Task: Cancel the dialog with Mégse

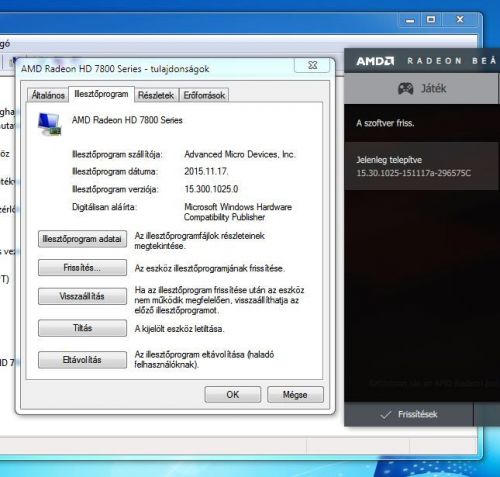Action: click(x=295, y=395)
